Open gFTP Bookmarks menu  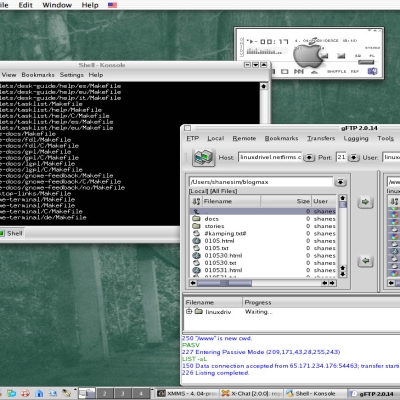[x=281, y=138]
